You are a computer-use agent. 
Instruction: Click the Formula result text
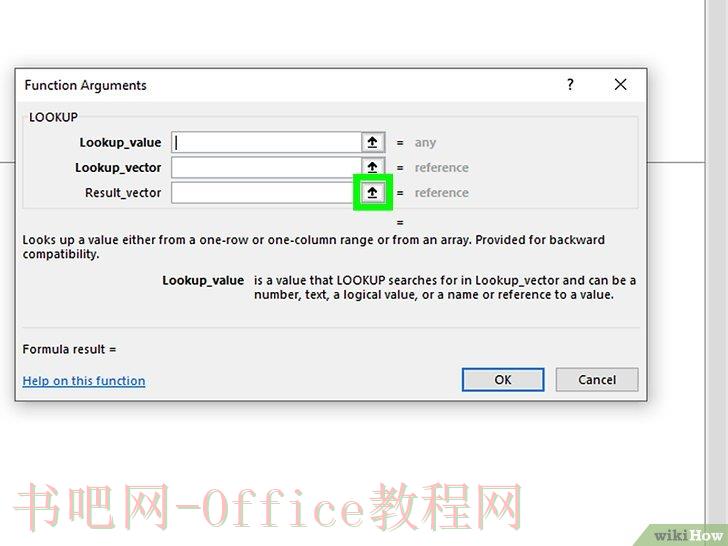tap(69, 349)
